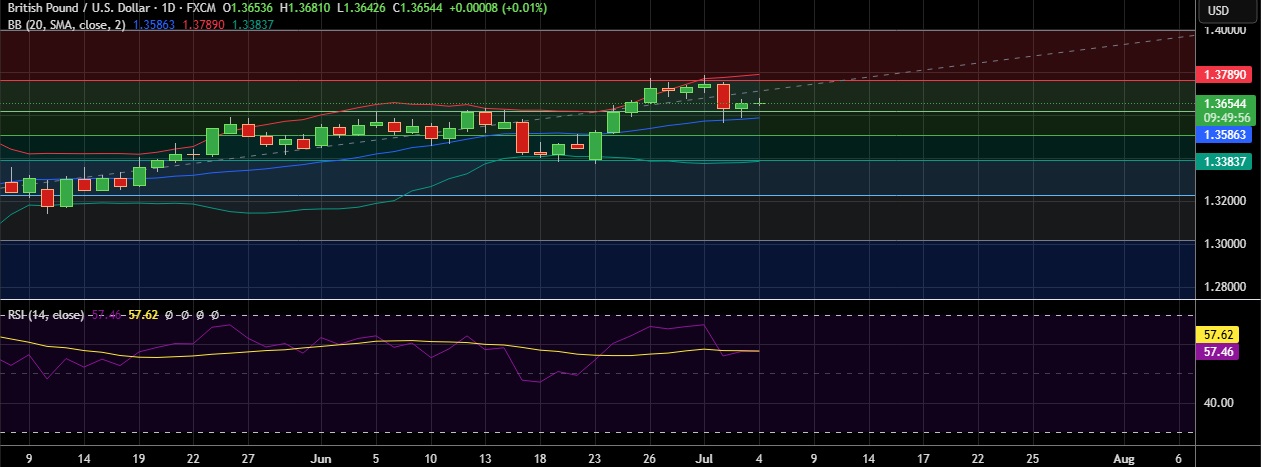
Task: Click the 5 date label after Jun
Action: [x=376, y=457]
